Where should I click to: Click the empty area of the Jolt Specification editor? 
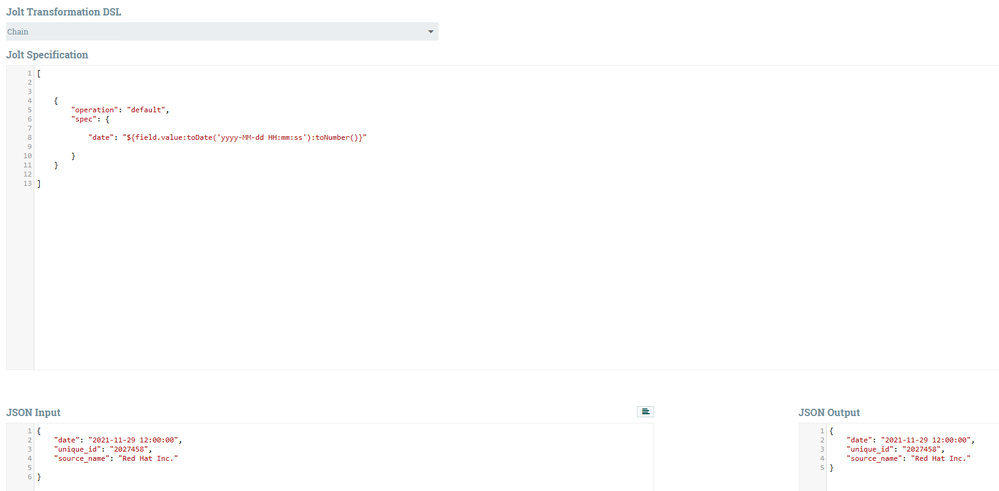click(510, 274)
